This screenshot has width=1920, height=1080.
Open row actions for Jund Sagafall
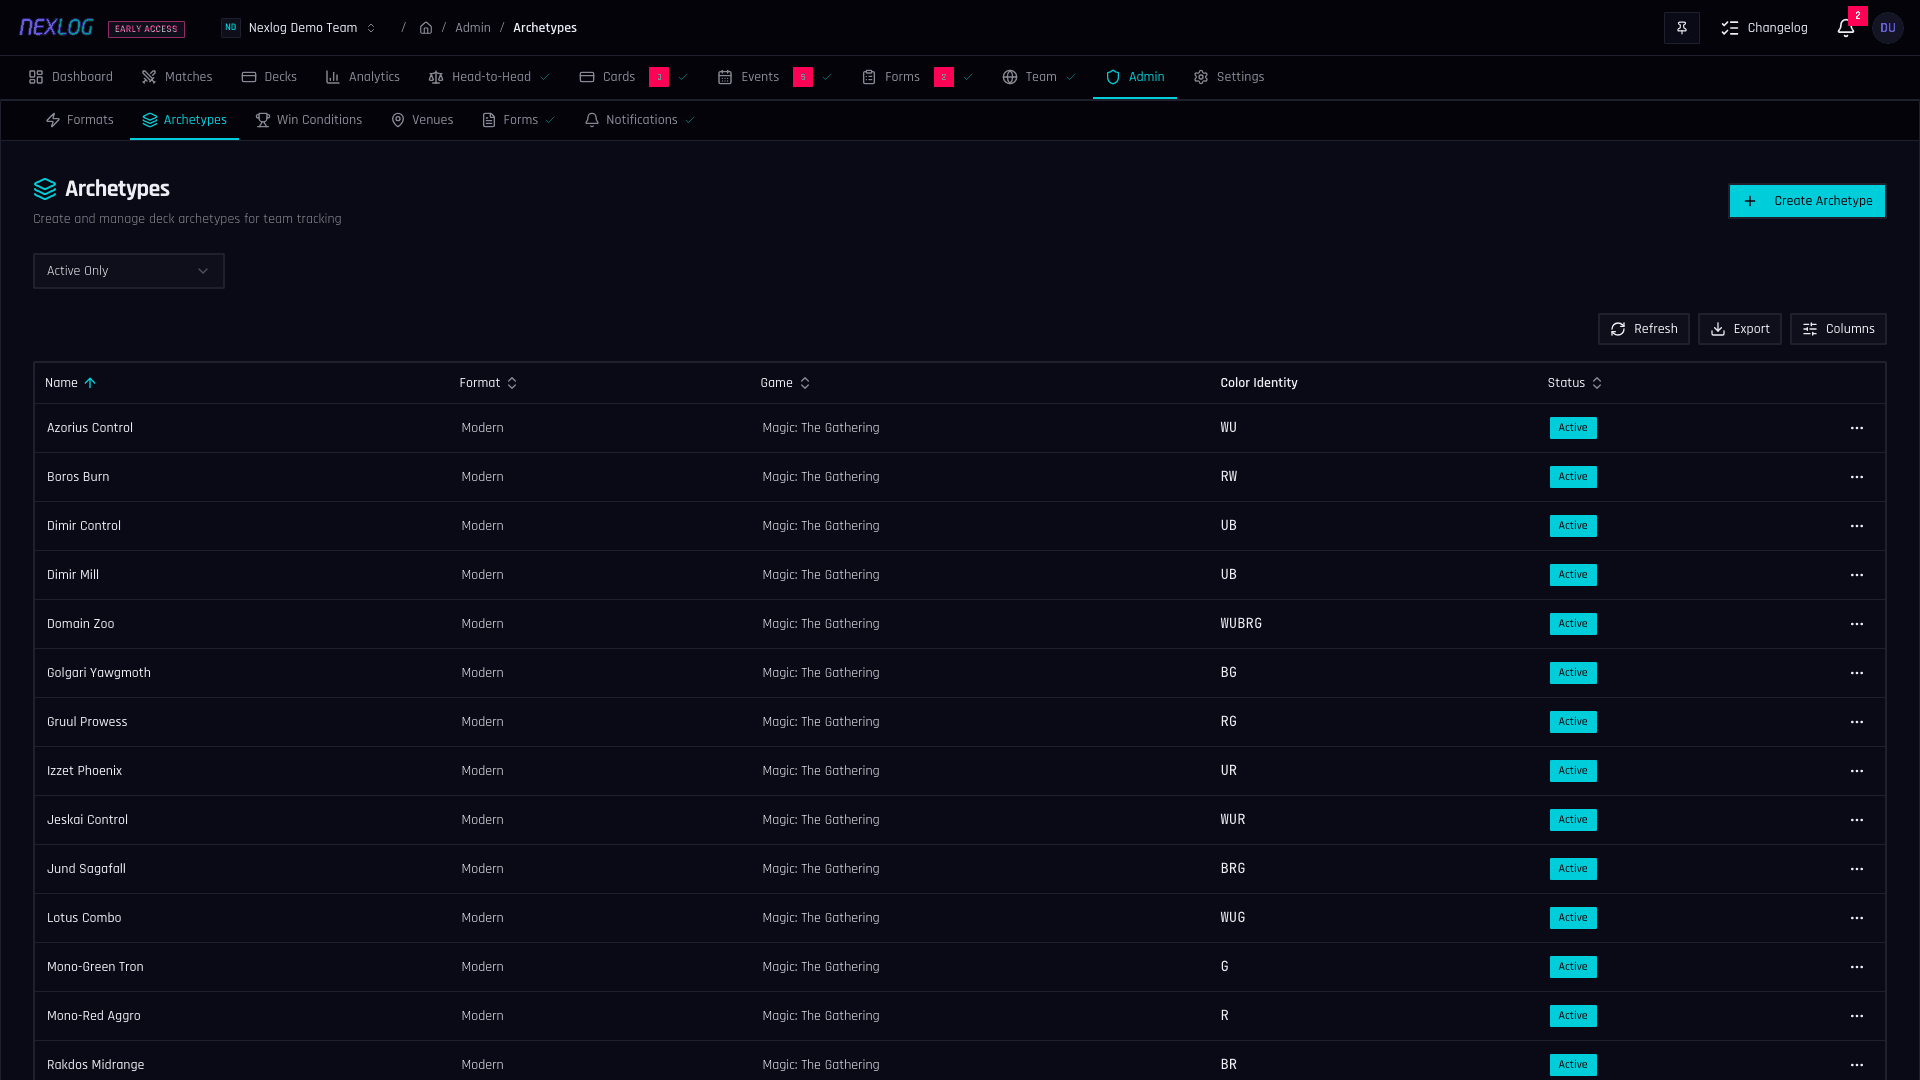click(1857, 869)
